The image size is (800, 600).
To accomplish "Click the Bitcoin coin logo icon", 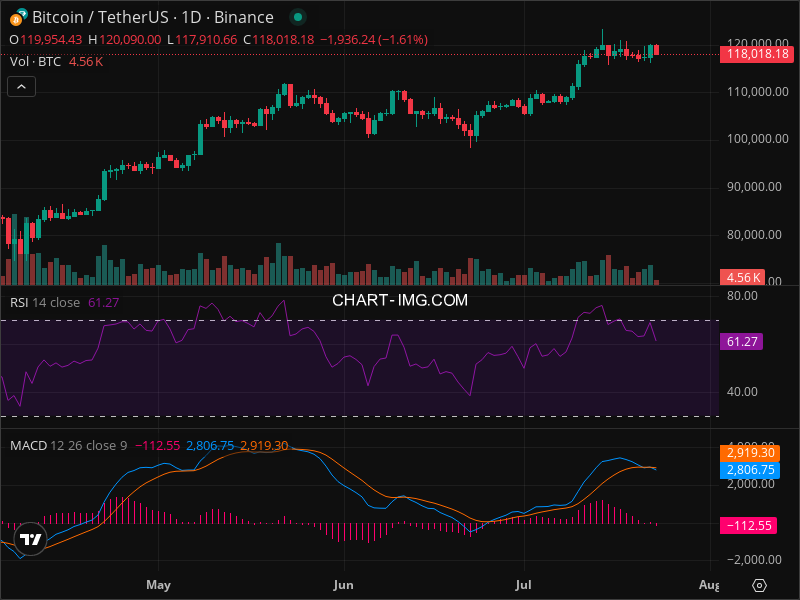I will pyautogui.click(x=18, y=17).
